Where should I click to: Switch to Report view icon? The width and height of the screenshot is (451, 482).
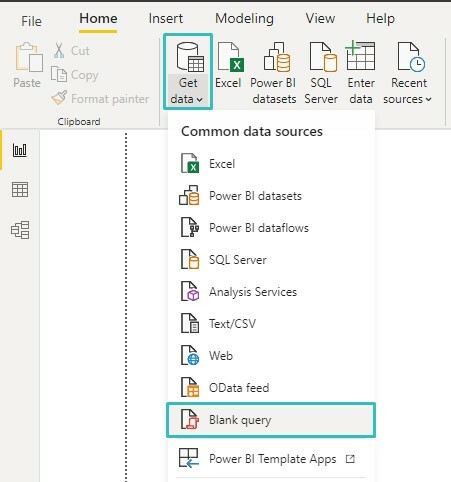(20, 150)
